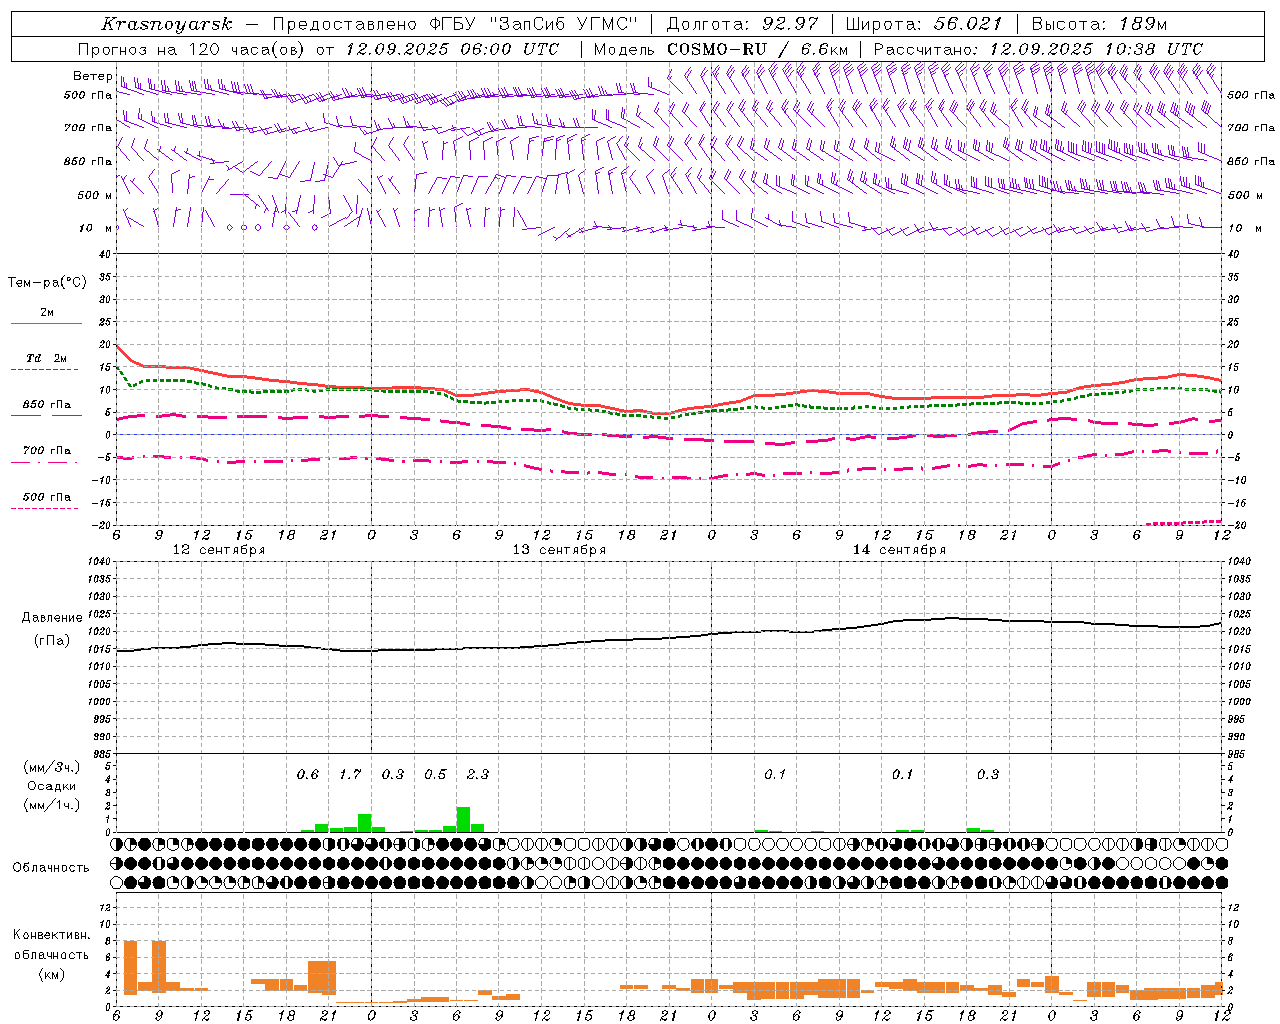Click the Krasnoyarsk station title
1280x1024 pixels.
(167, 24)
